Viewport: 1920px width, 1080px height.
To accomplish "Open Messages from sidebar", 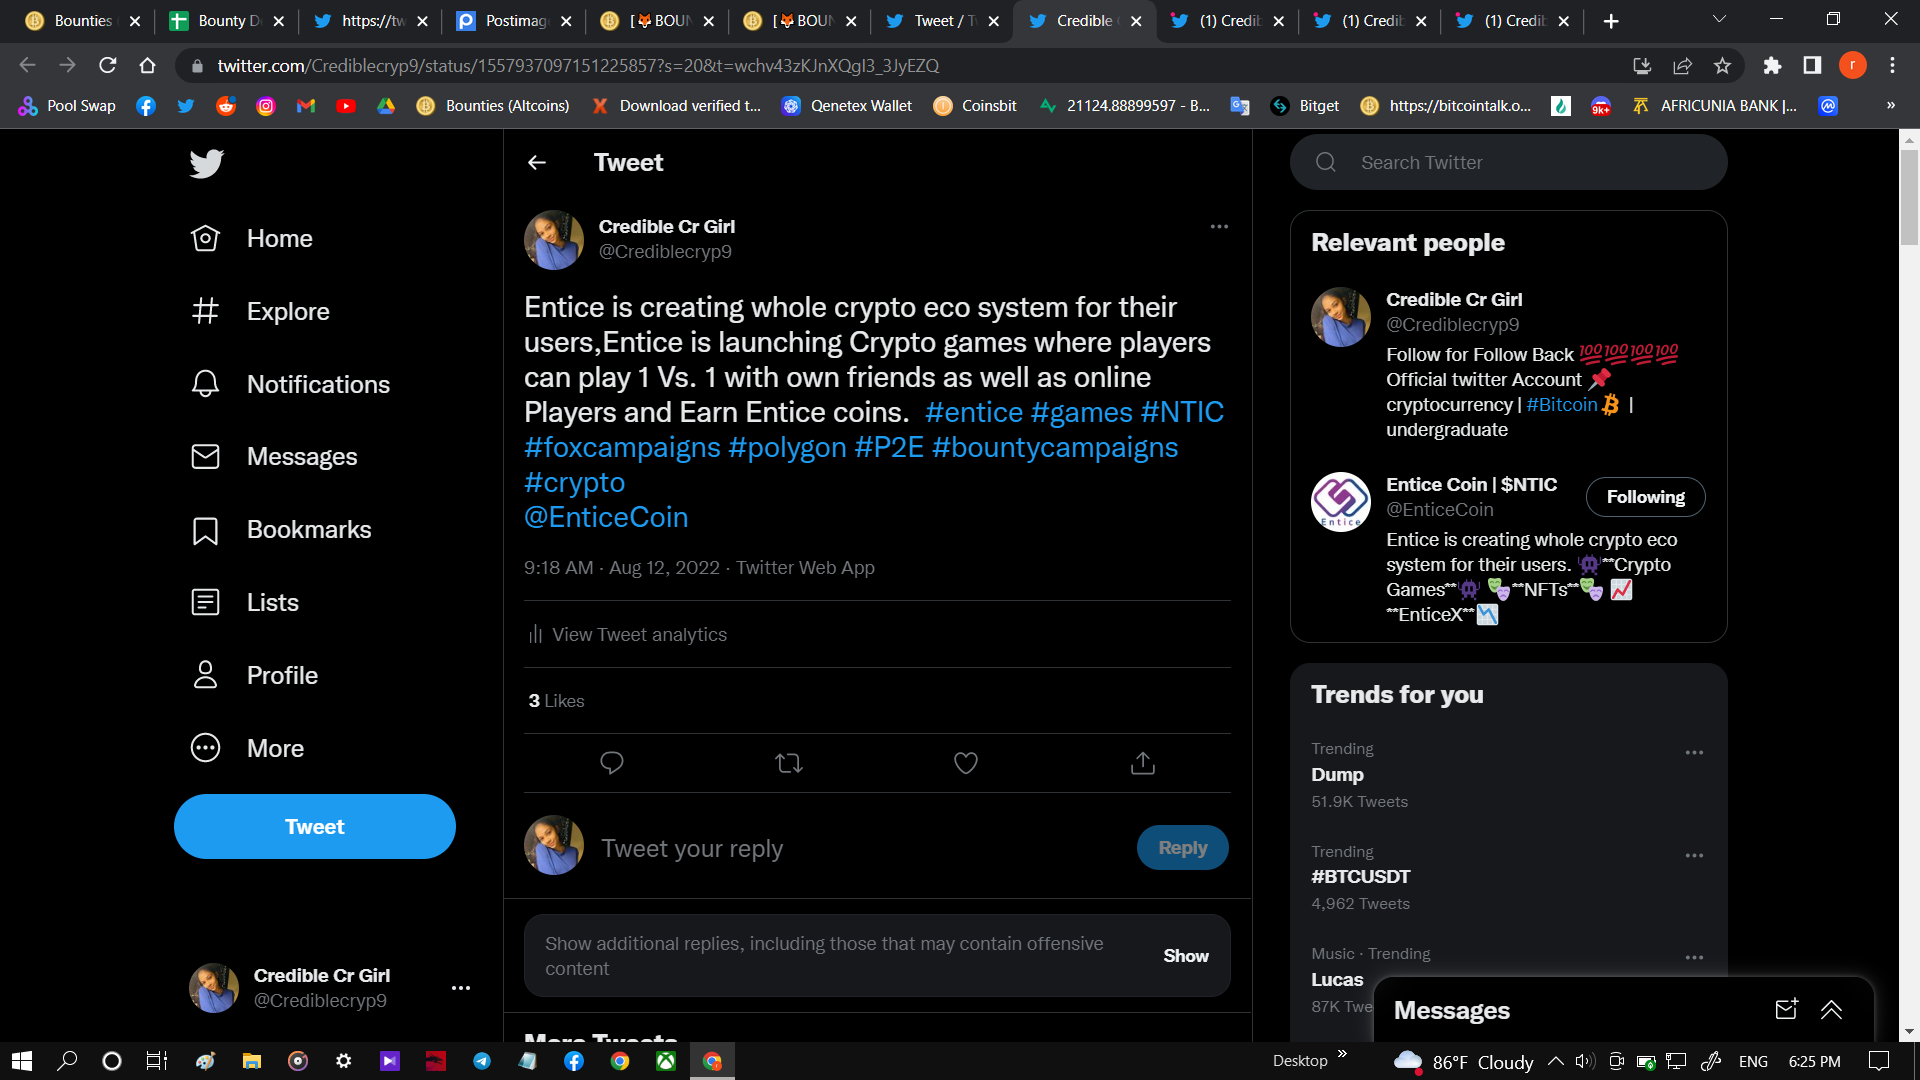I will [274, 457].
